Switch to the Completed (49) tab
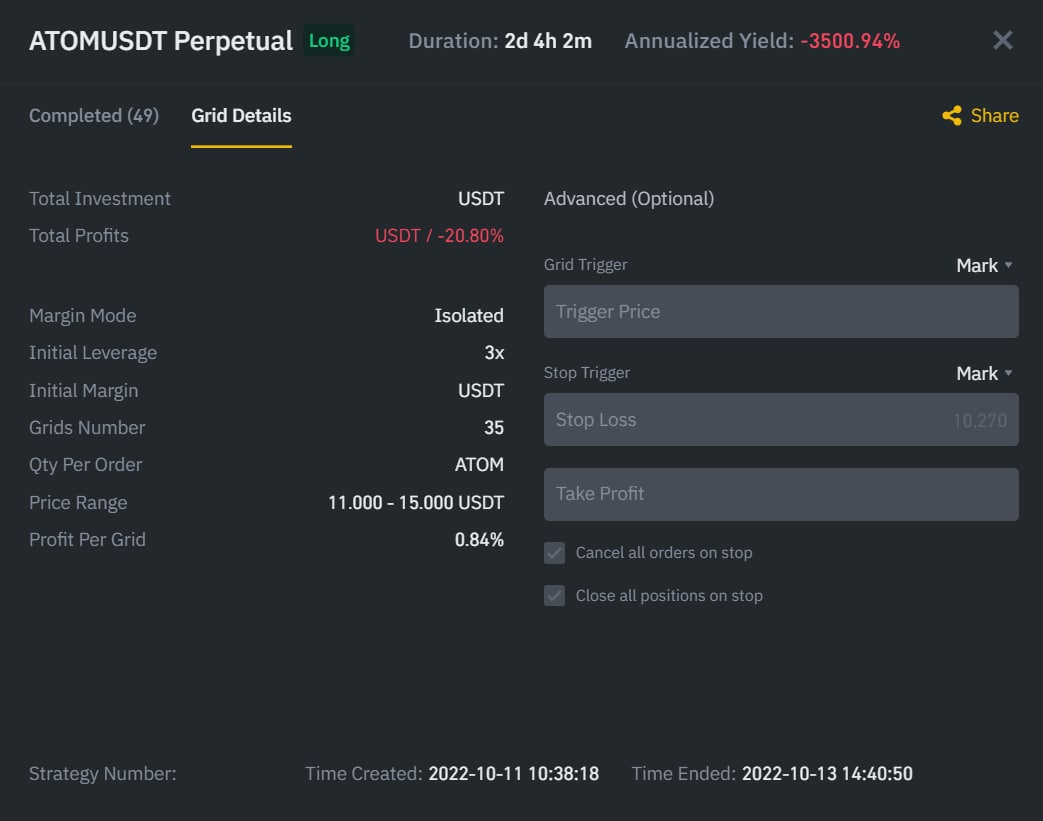 pos(94,116)
